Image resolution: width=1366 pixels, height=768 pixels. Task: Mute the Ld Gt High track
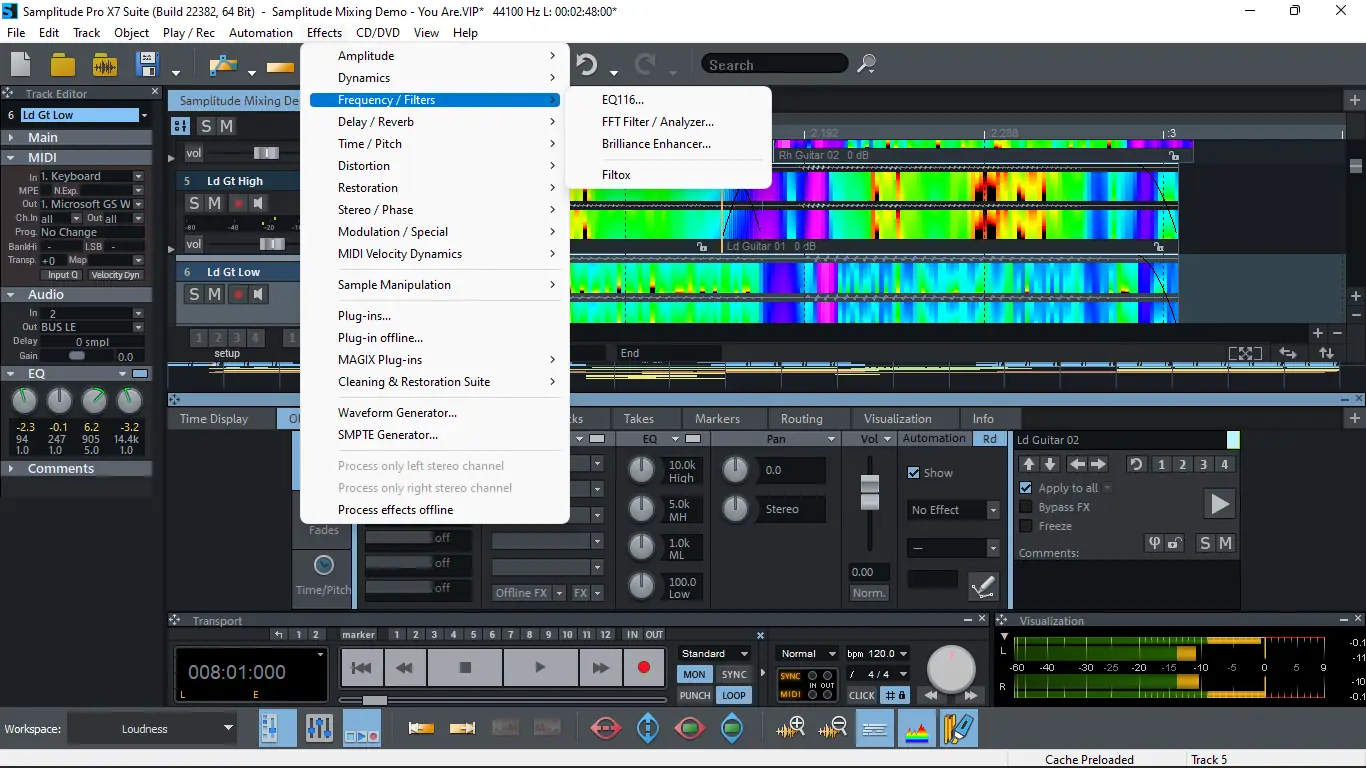[214, 203]
